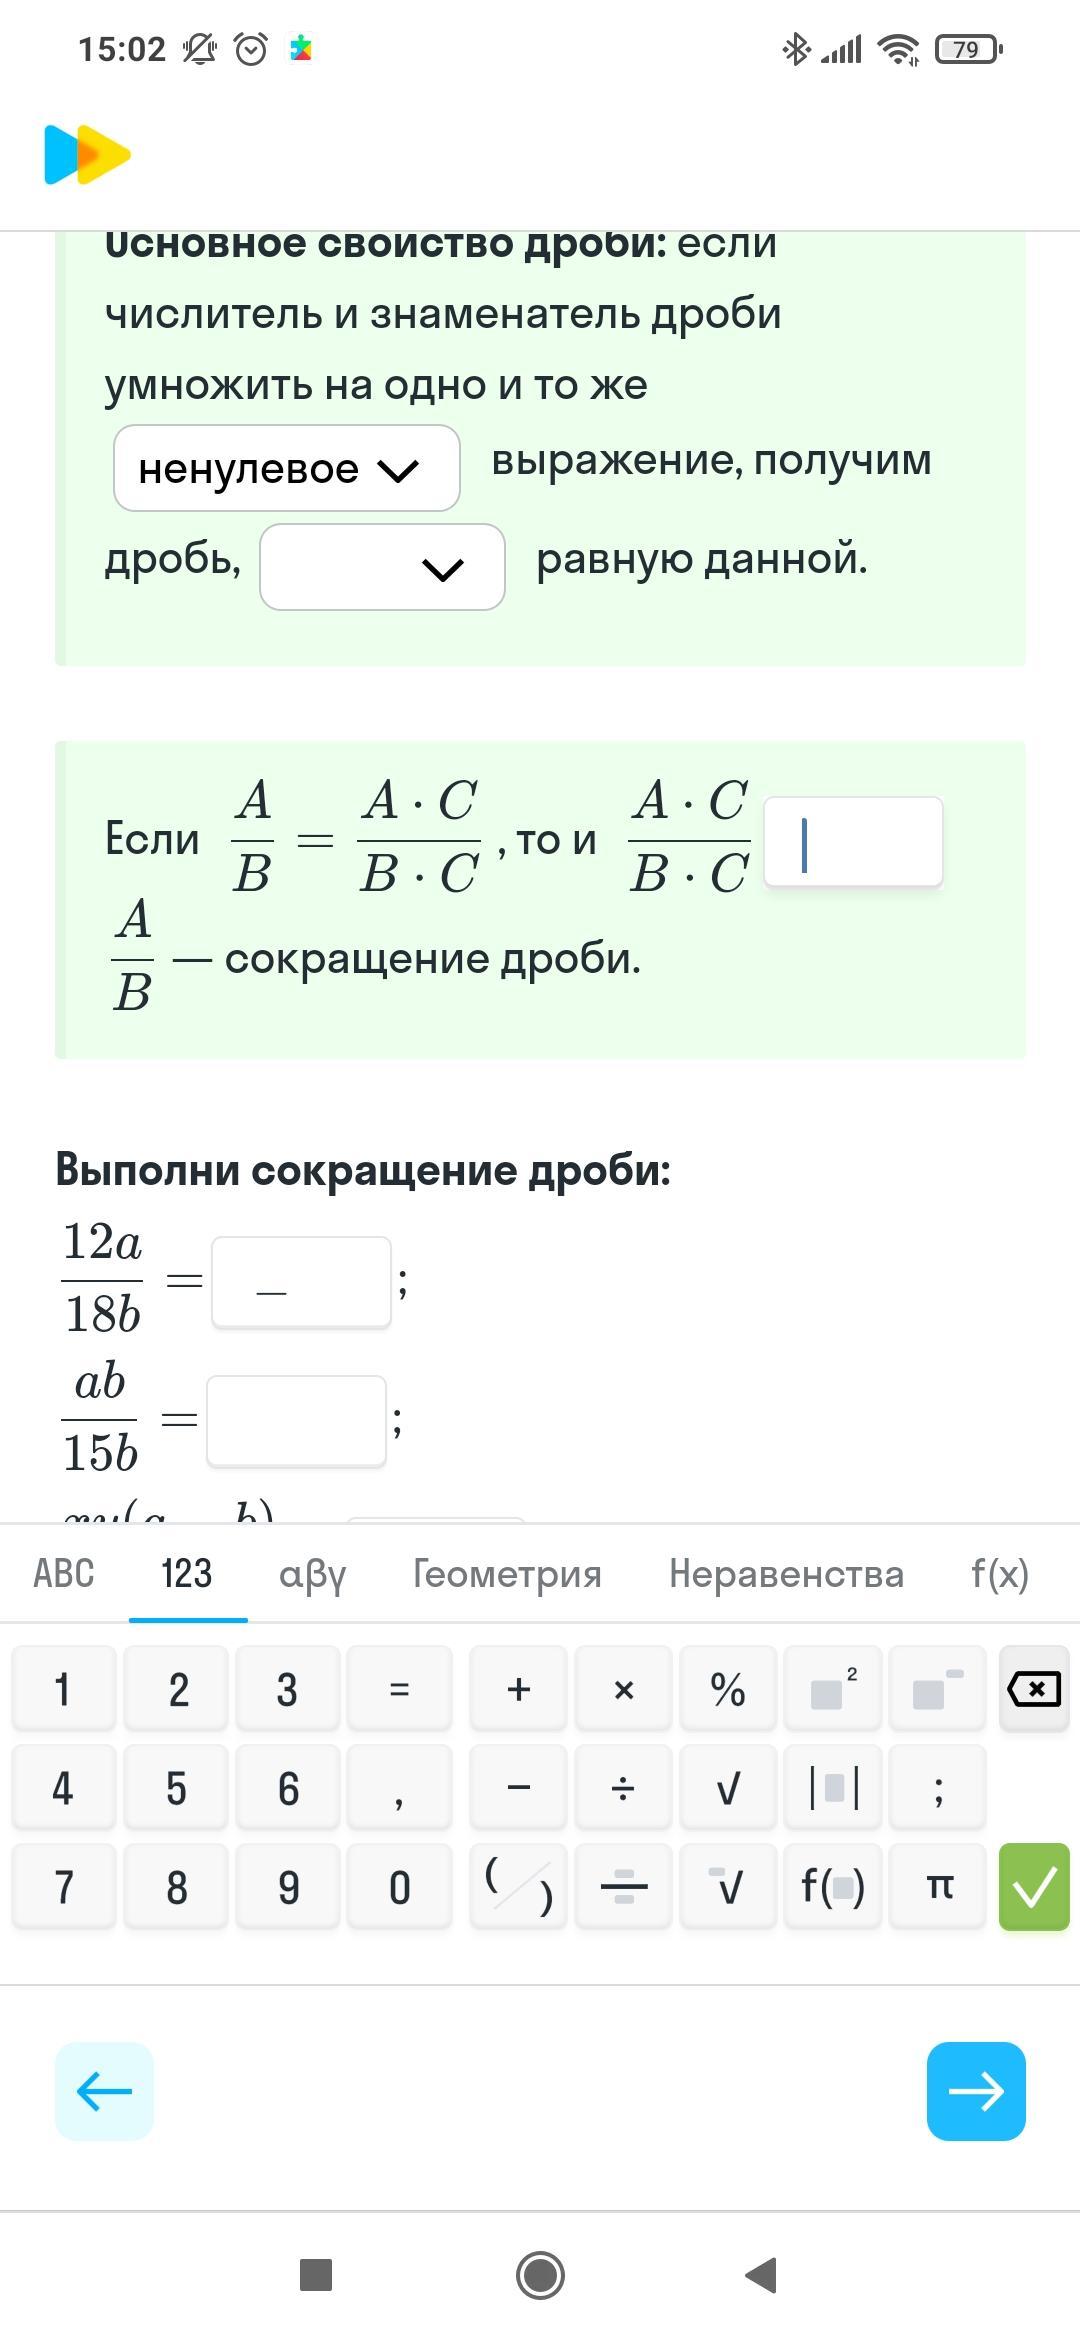Insert the squared exponent template
Image resolution: width=1080 pixels, height=2340 pixels.
(833, 1689)
